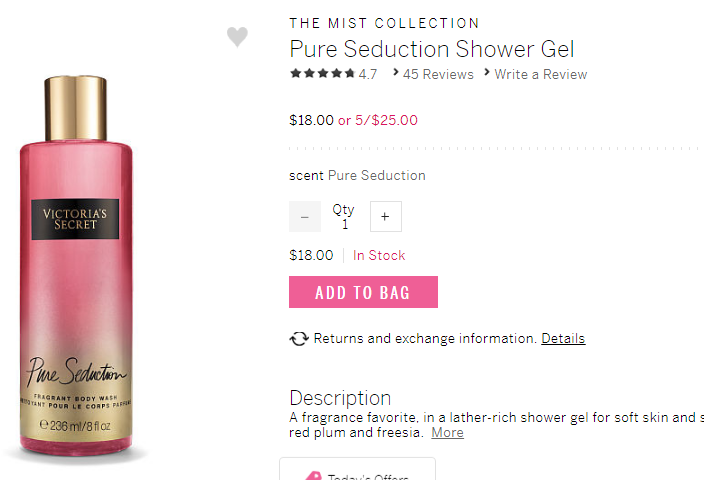Open returns Details link
Viewport: 704px width, 480px height.
click(563, 338)
